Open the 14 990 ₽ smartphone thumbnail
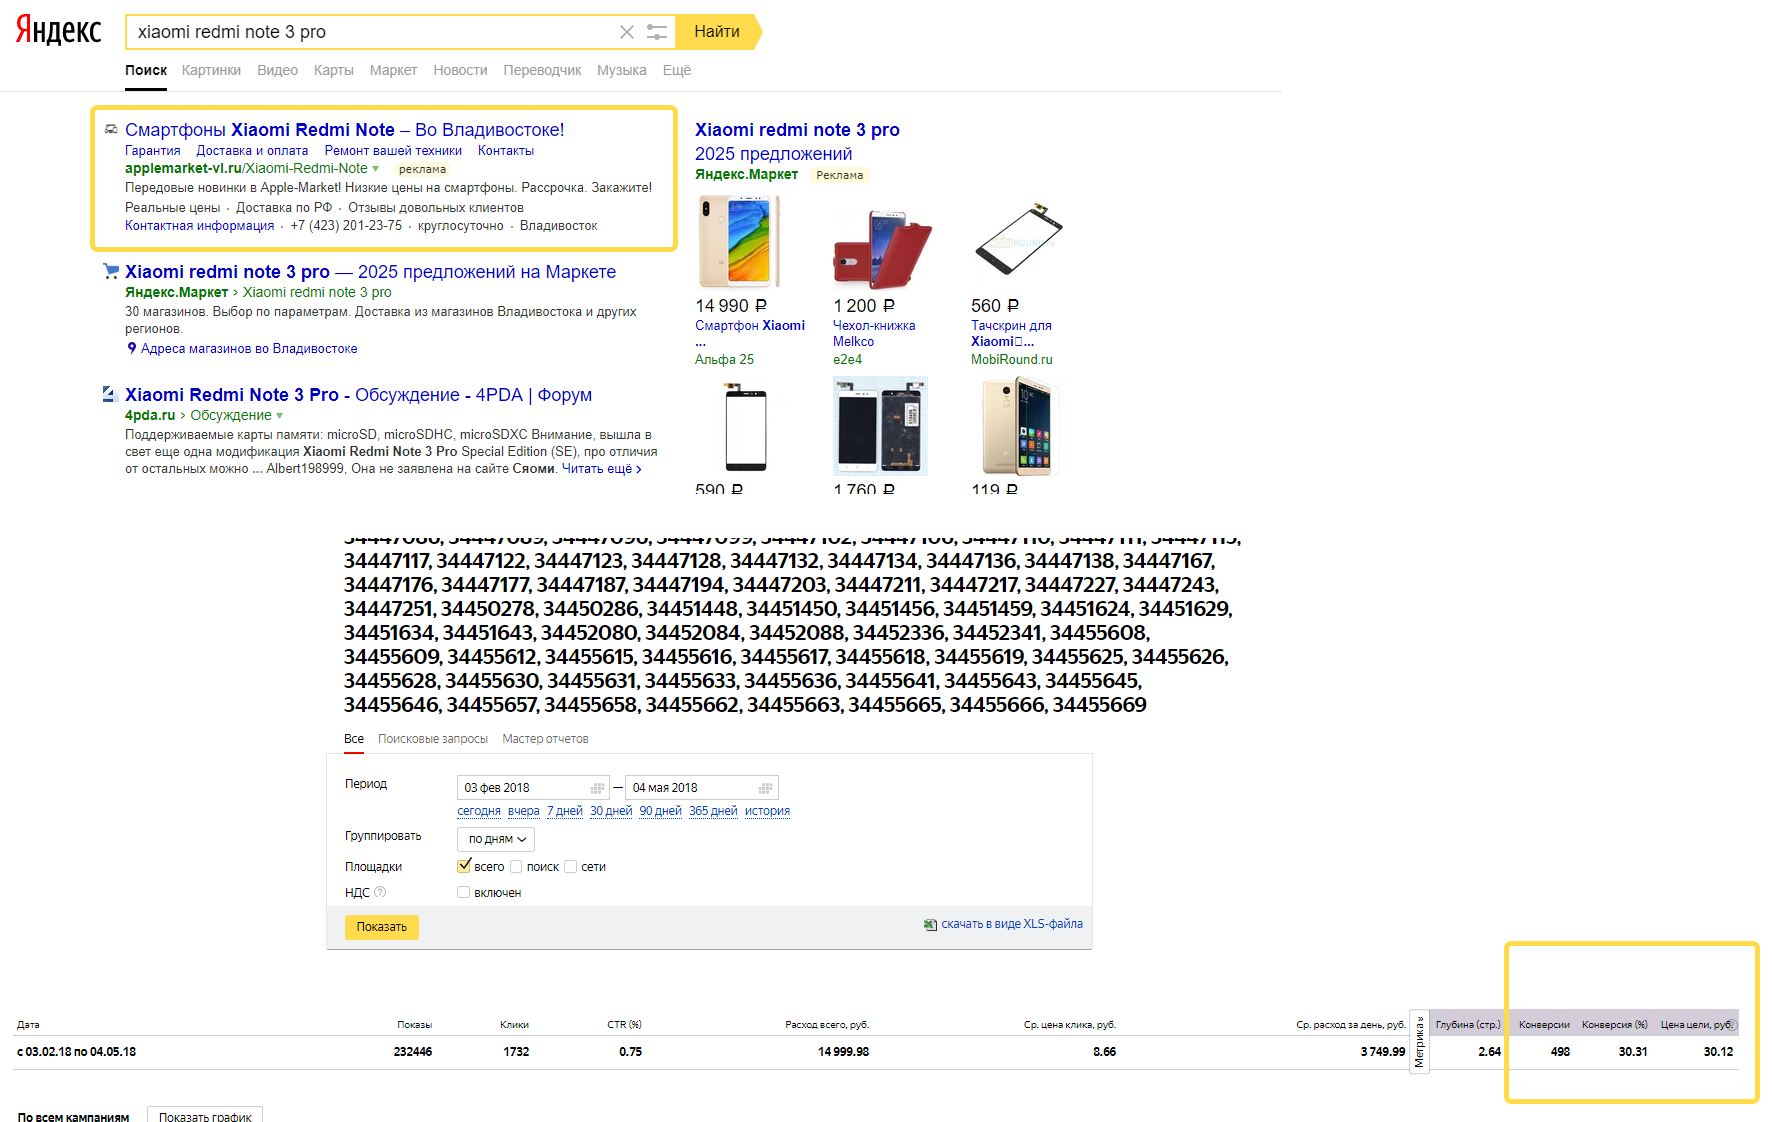1772x1122 pixels. click(741, 242)
